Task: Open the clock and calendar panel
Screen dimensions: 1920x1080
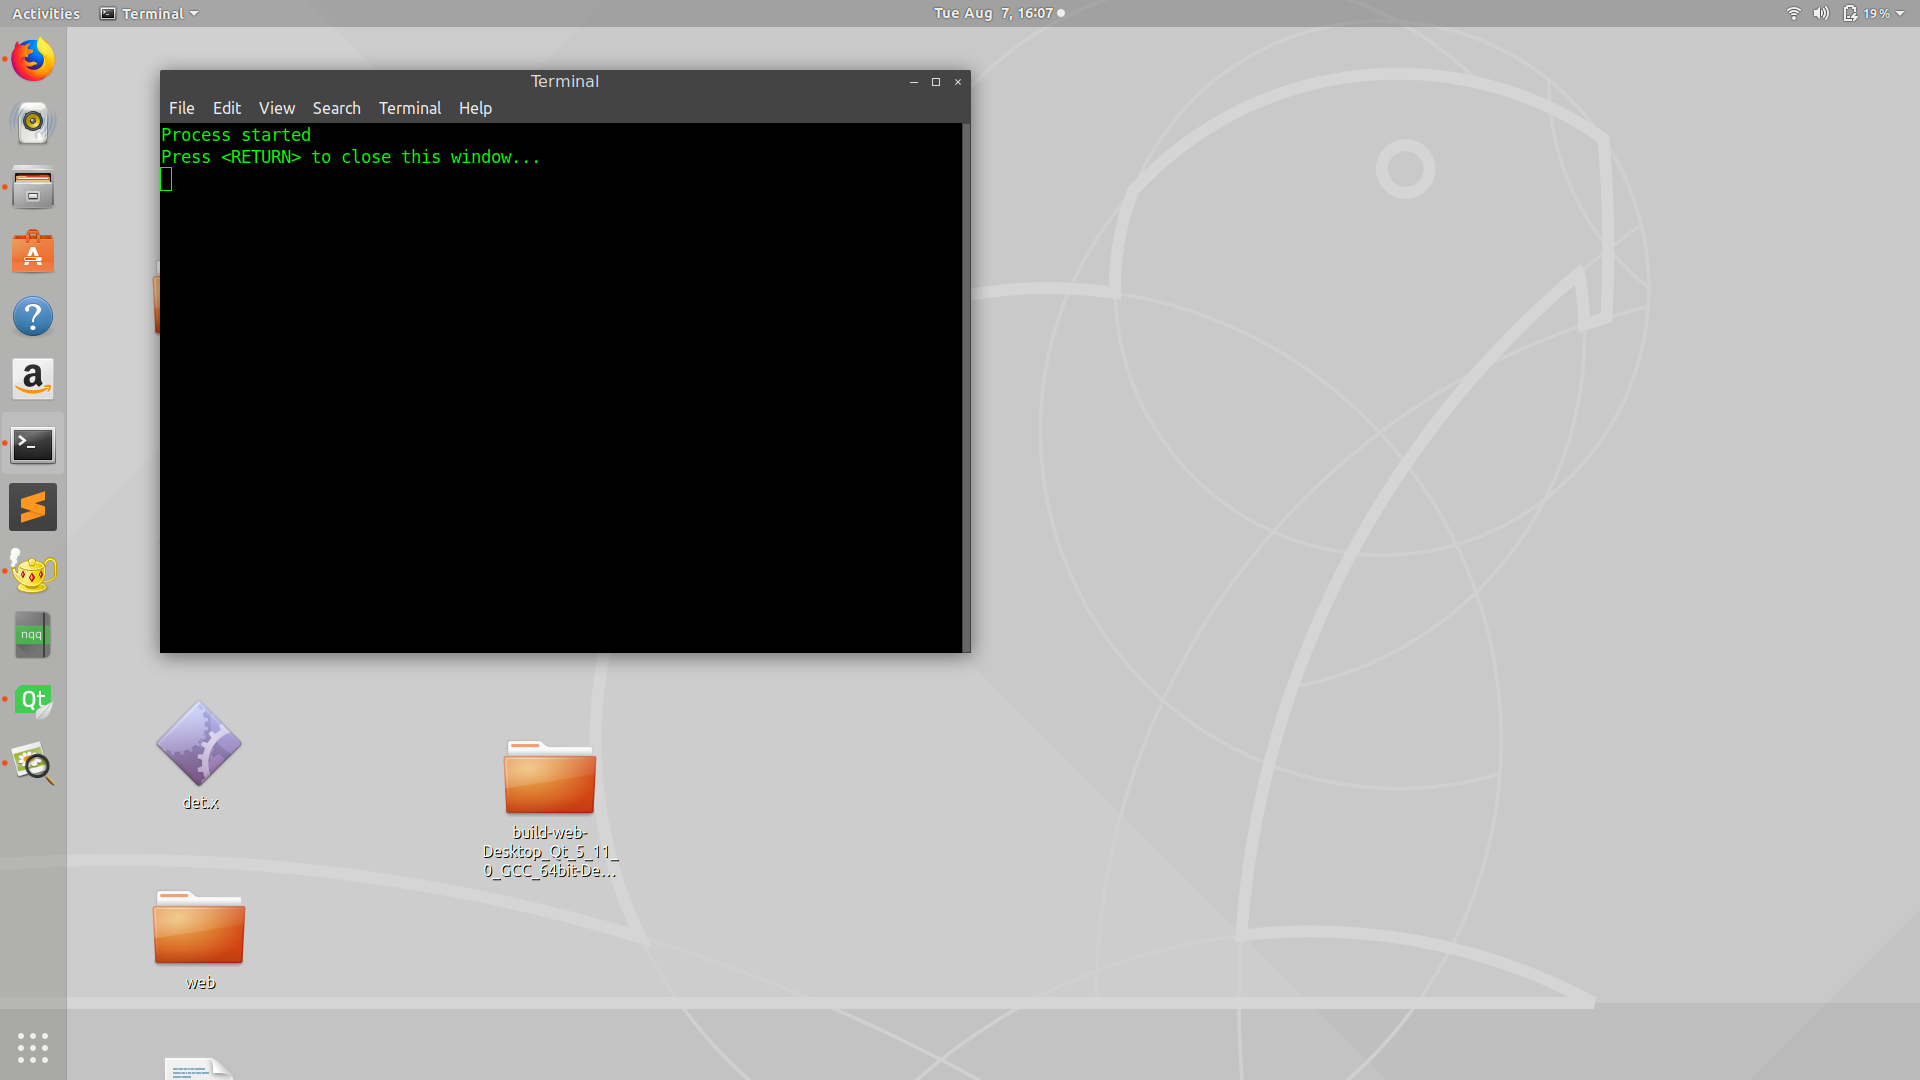Action: [993, 13]
